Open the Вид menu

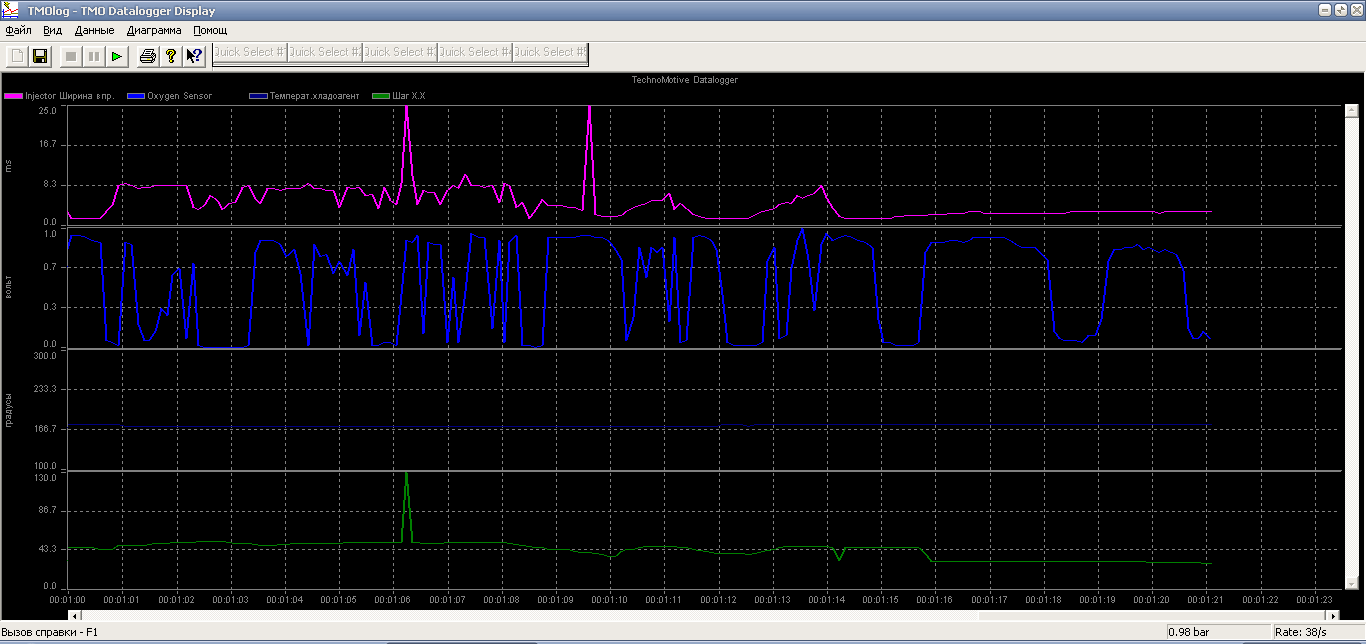tap(53, 30)
